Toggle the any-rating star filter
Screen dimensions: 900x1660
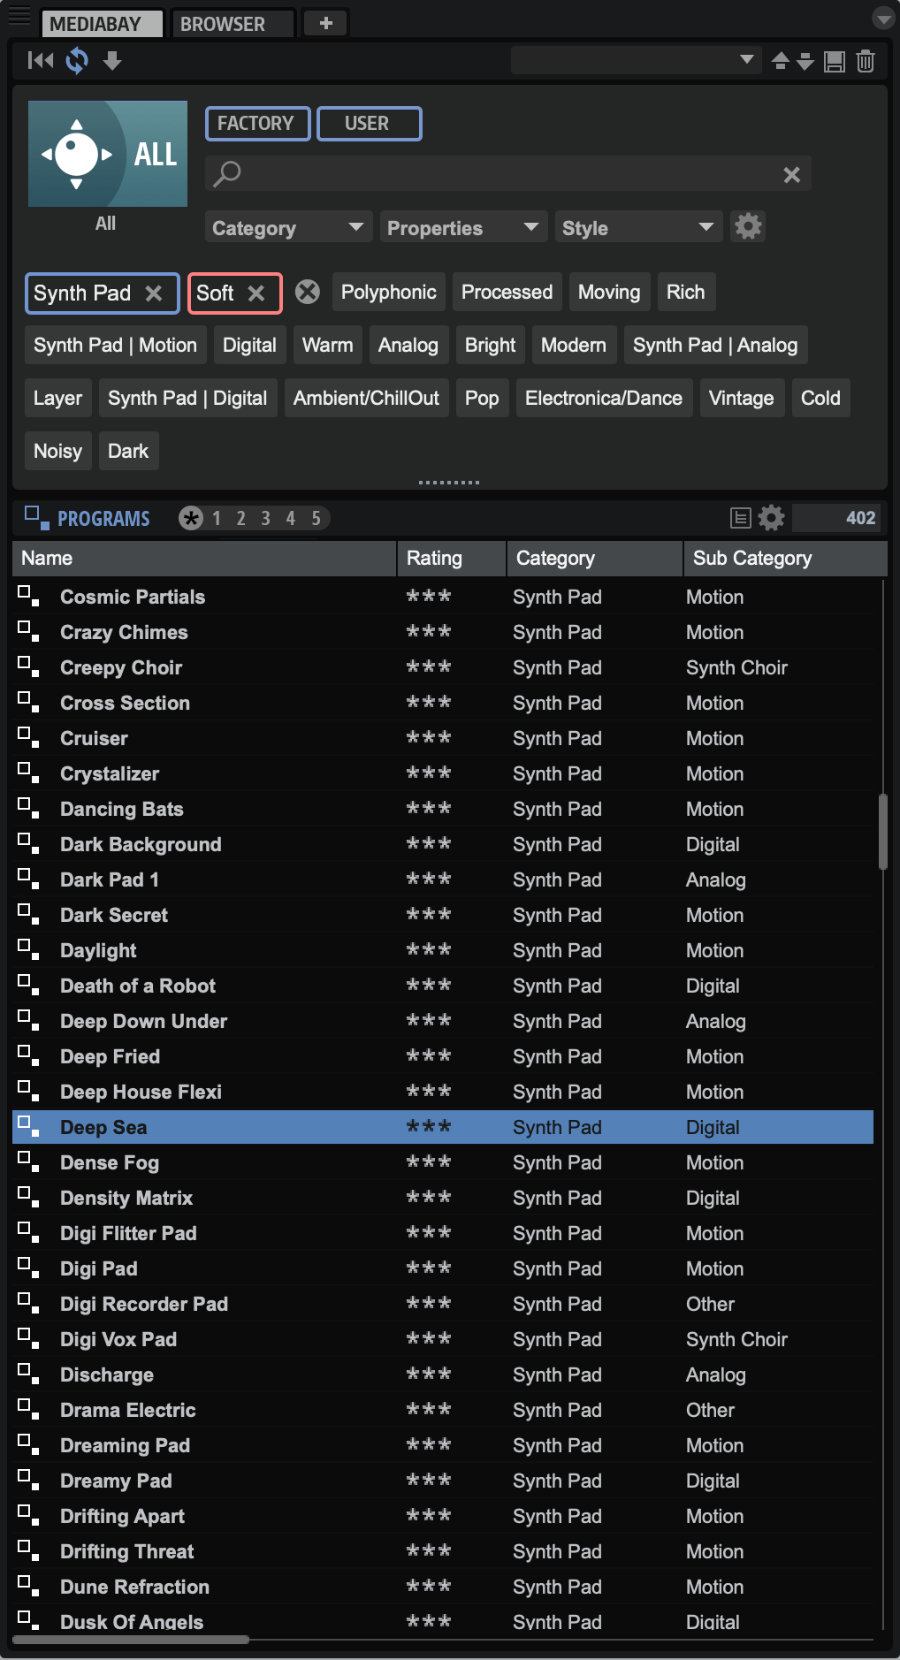pyautogui.click(x=190, y=518)
